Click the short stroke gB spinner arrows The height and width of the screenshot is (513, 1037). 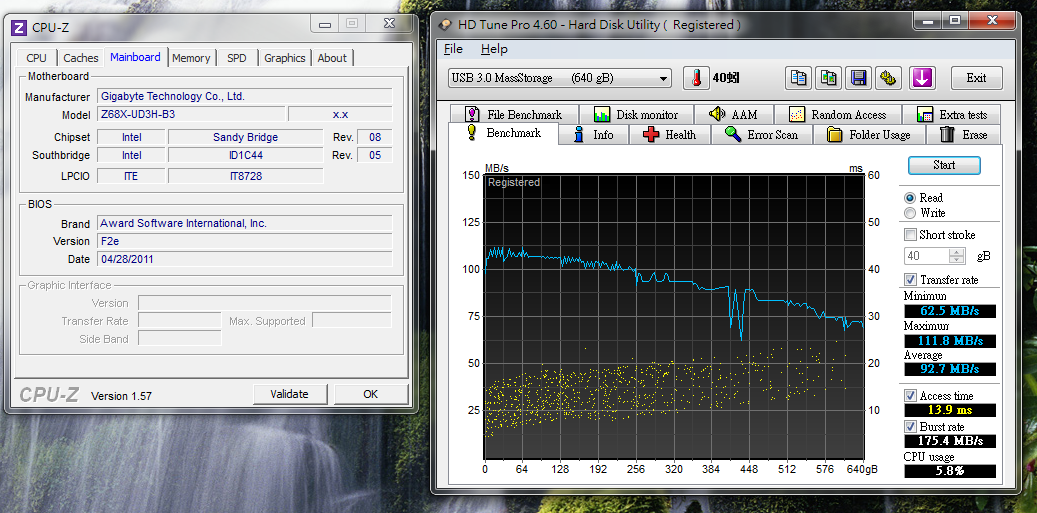tap(956, 256)
